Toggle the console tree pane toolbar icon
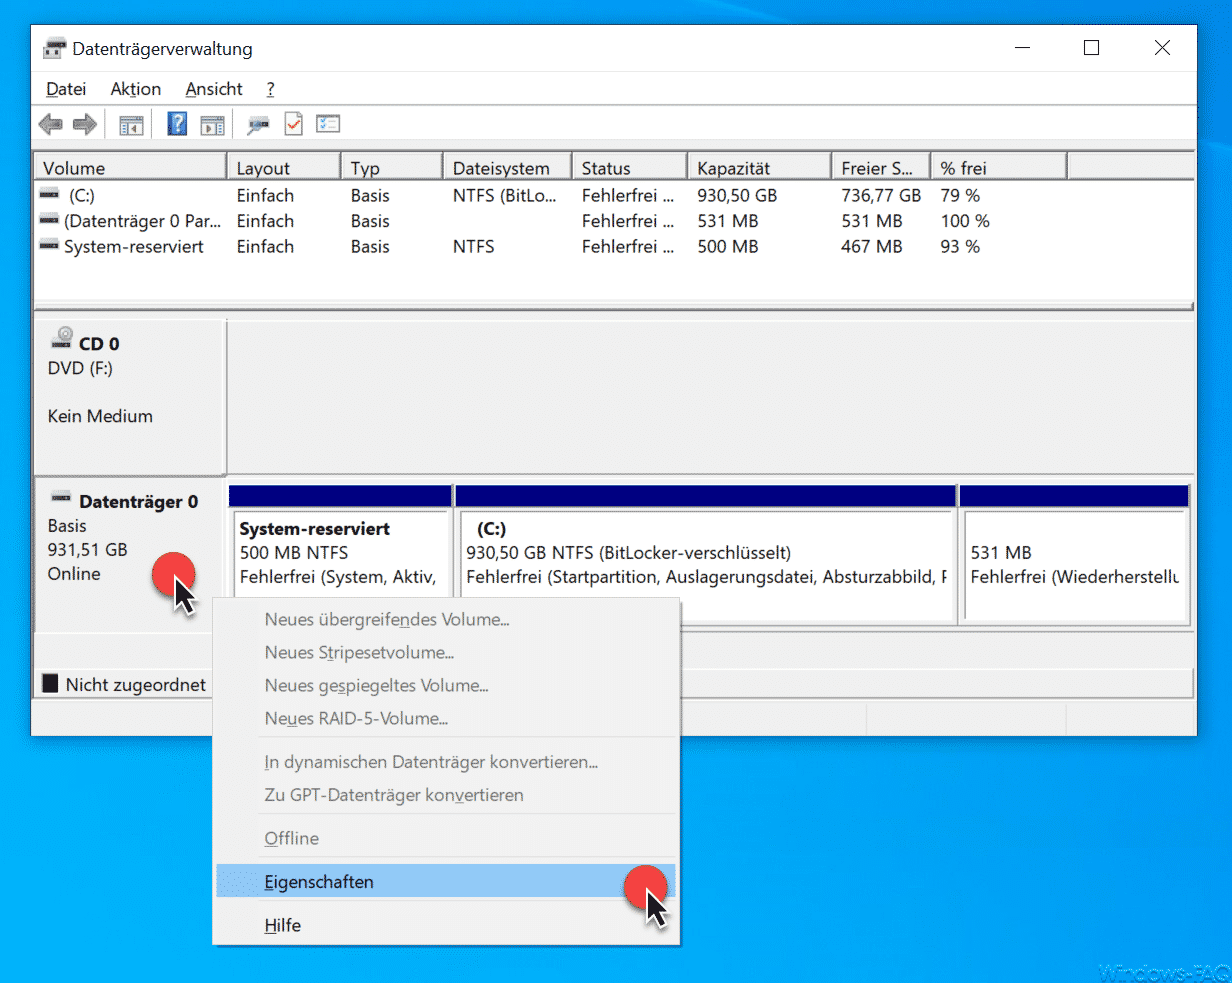This screenshot has width=1232, height=983. (131, 125)
